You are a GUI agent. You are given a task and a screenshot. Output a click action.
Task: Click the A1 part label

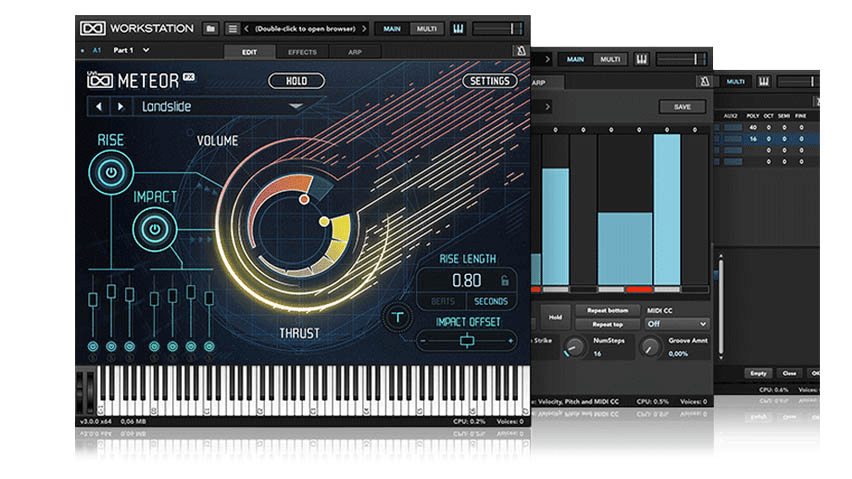click(97, 50)
